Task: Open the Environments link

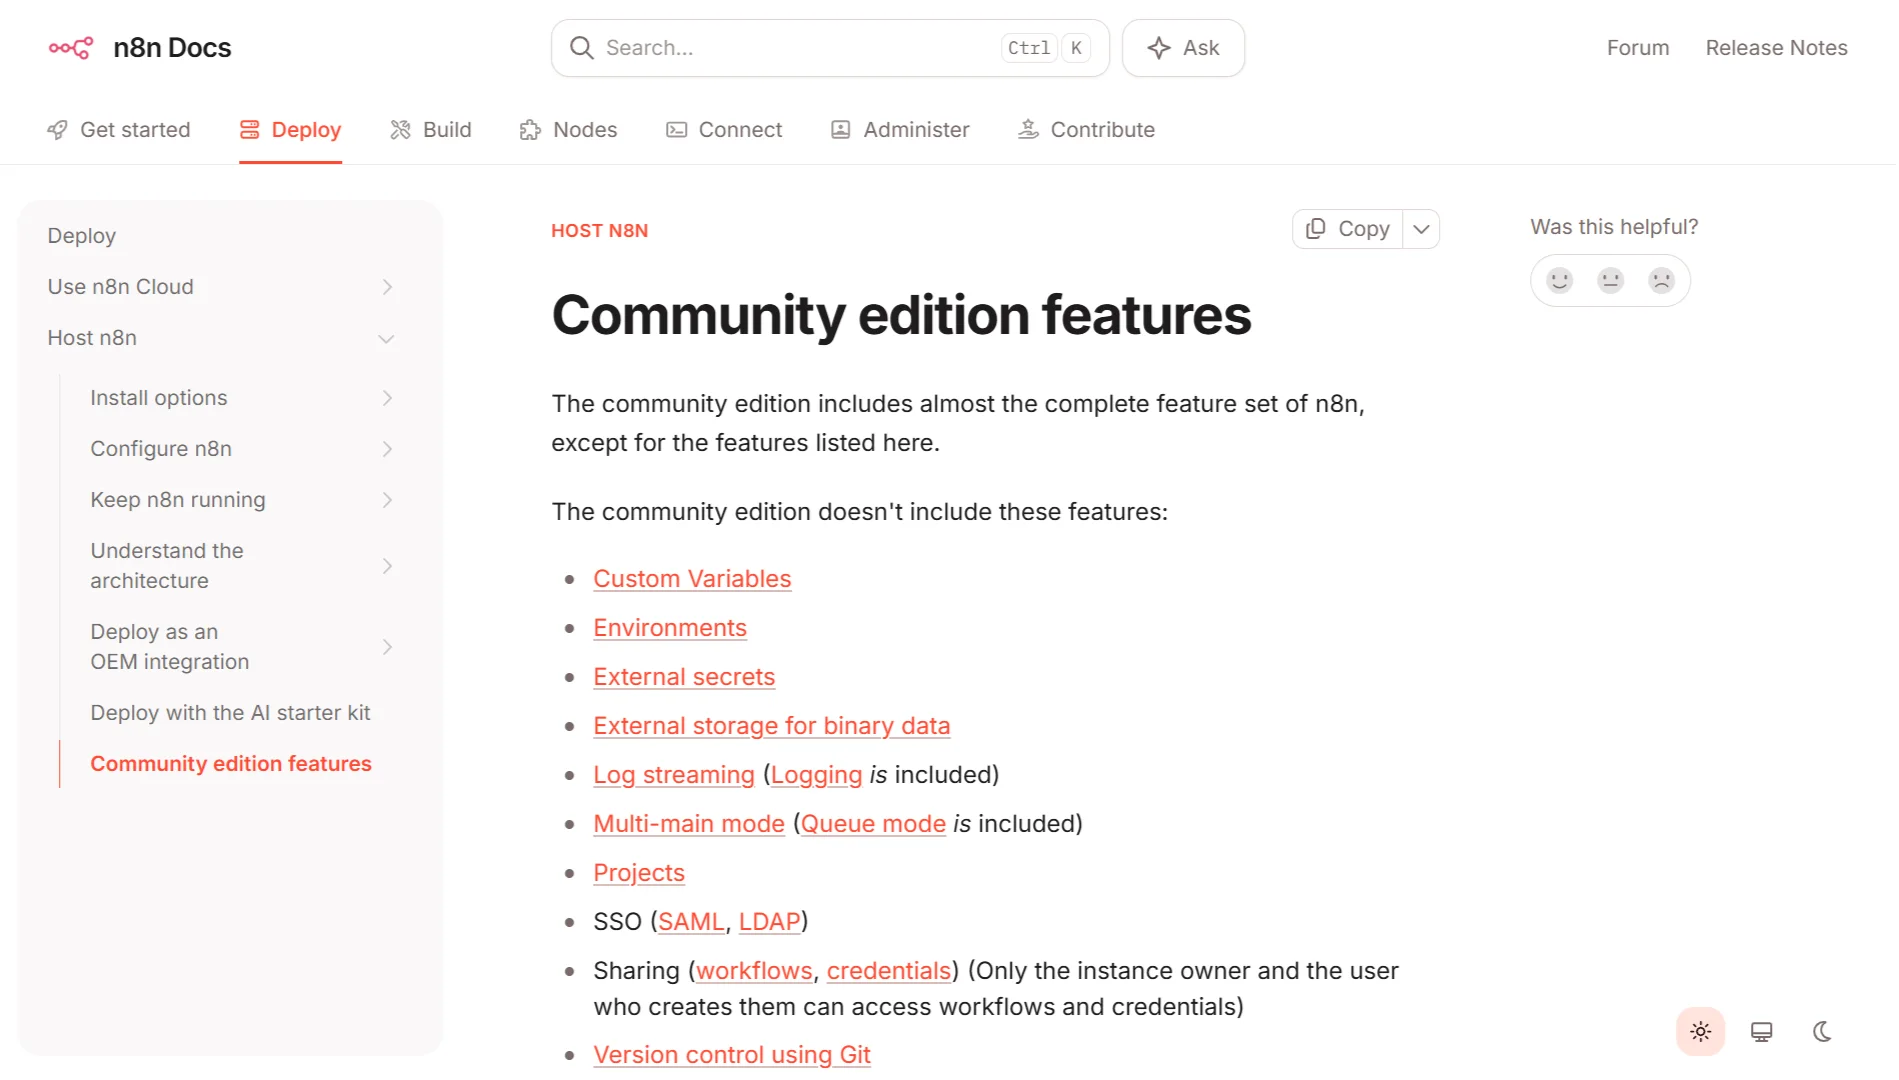Action: pos(670,628)
